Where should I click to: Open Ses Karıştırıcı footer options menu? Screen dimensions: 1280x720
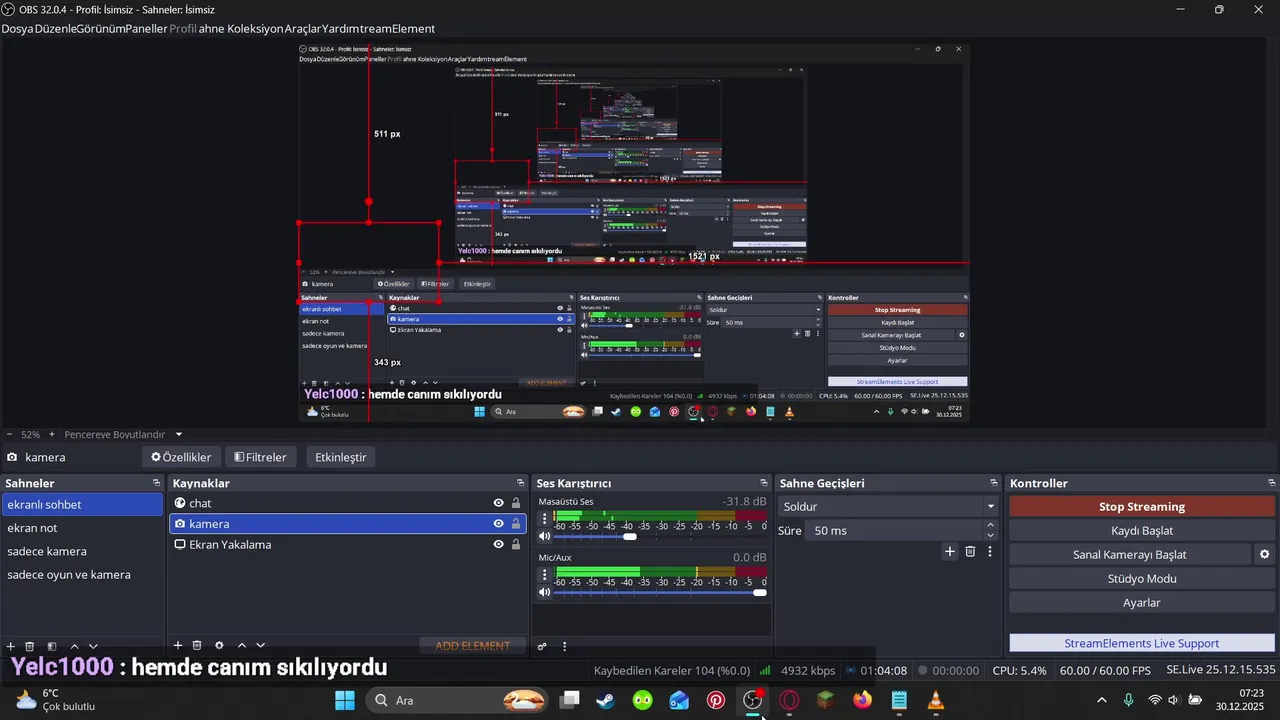tap(564, 646)
